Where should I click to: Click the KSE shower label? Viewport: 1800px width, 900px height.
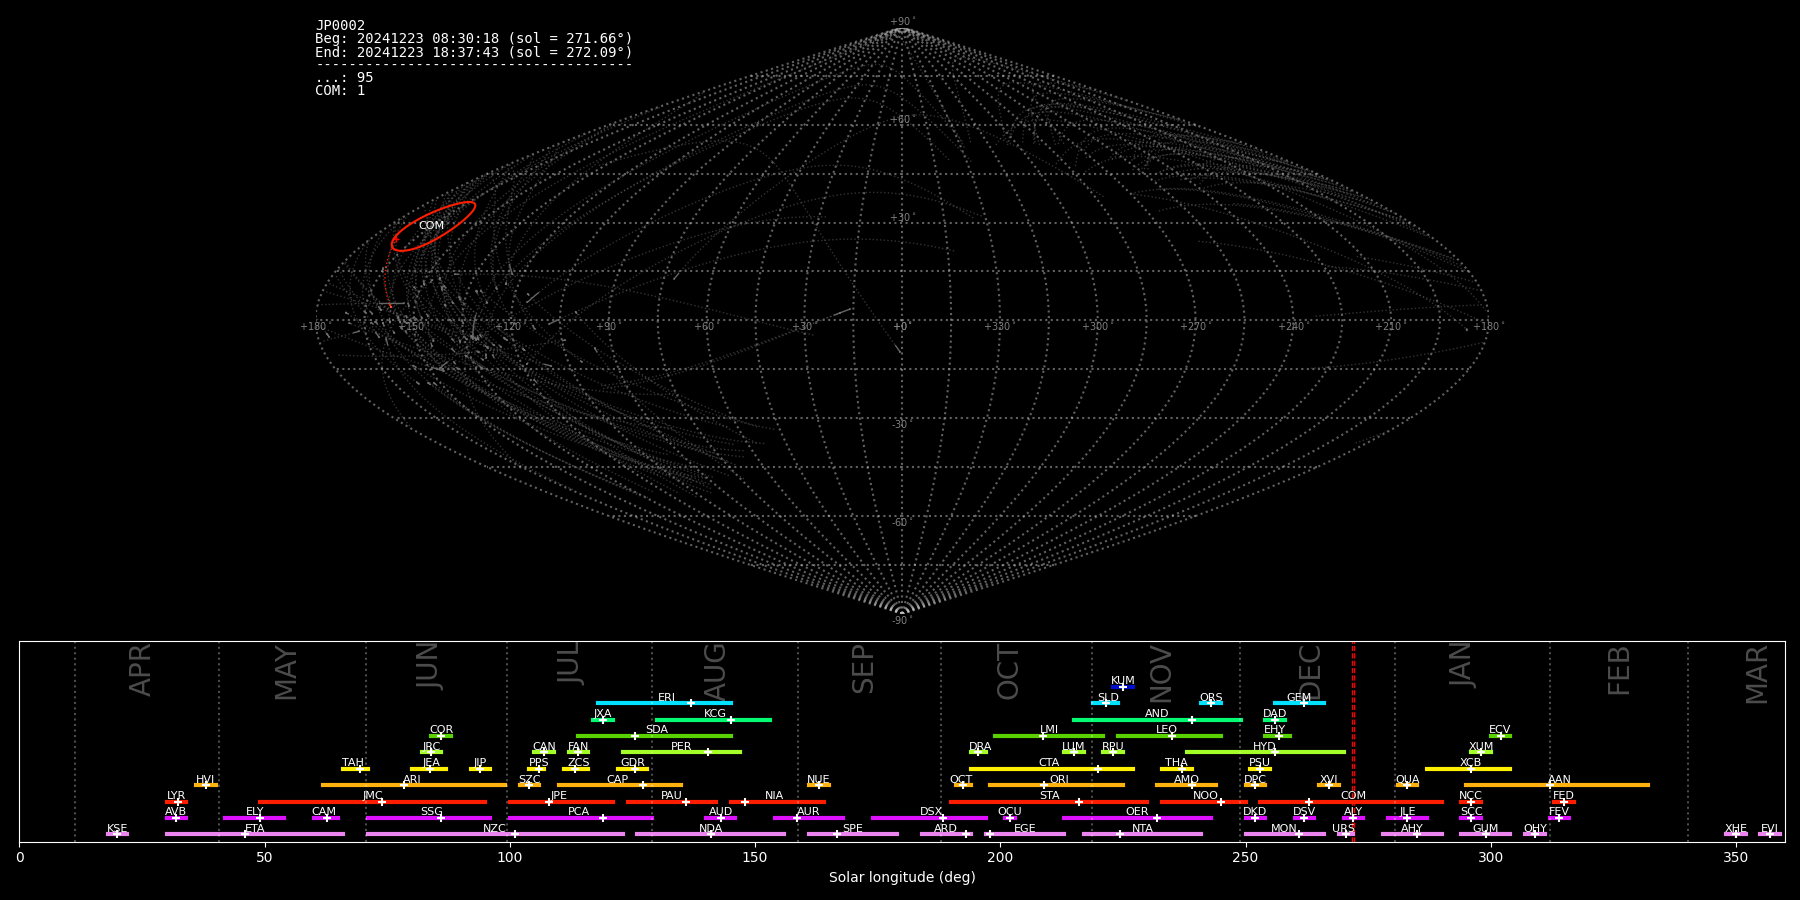[117, 829]
